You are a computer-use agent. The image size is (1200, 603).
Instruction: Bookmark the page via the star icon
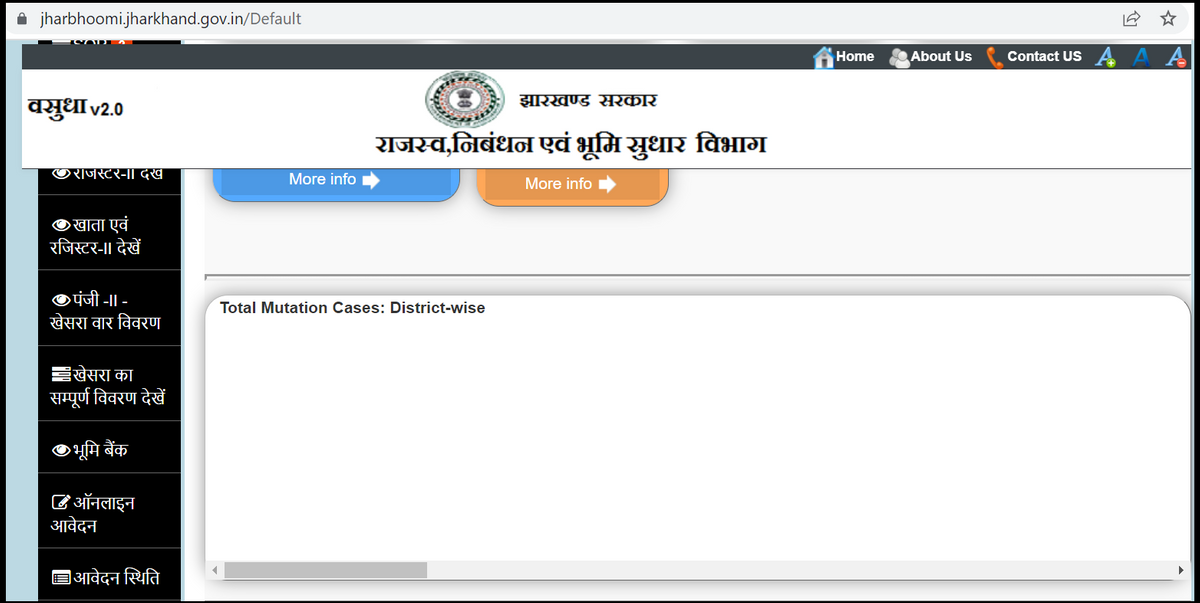[1167, 17]
